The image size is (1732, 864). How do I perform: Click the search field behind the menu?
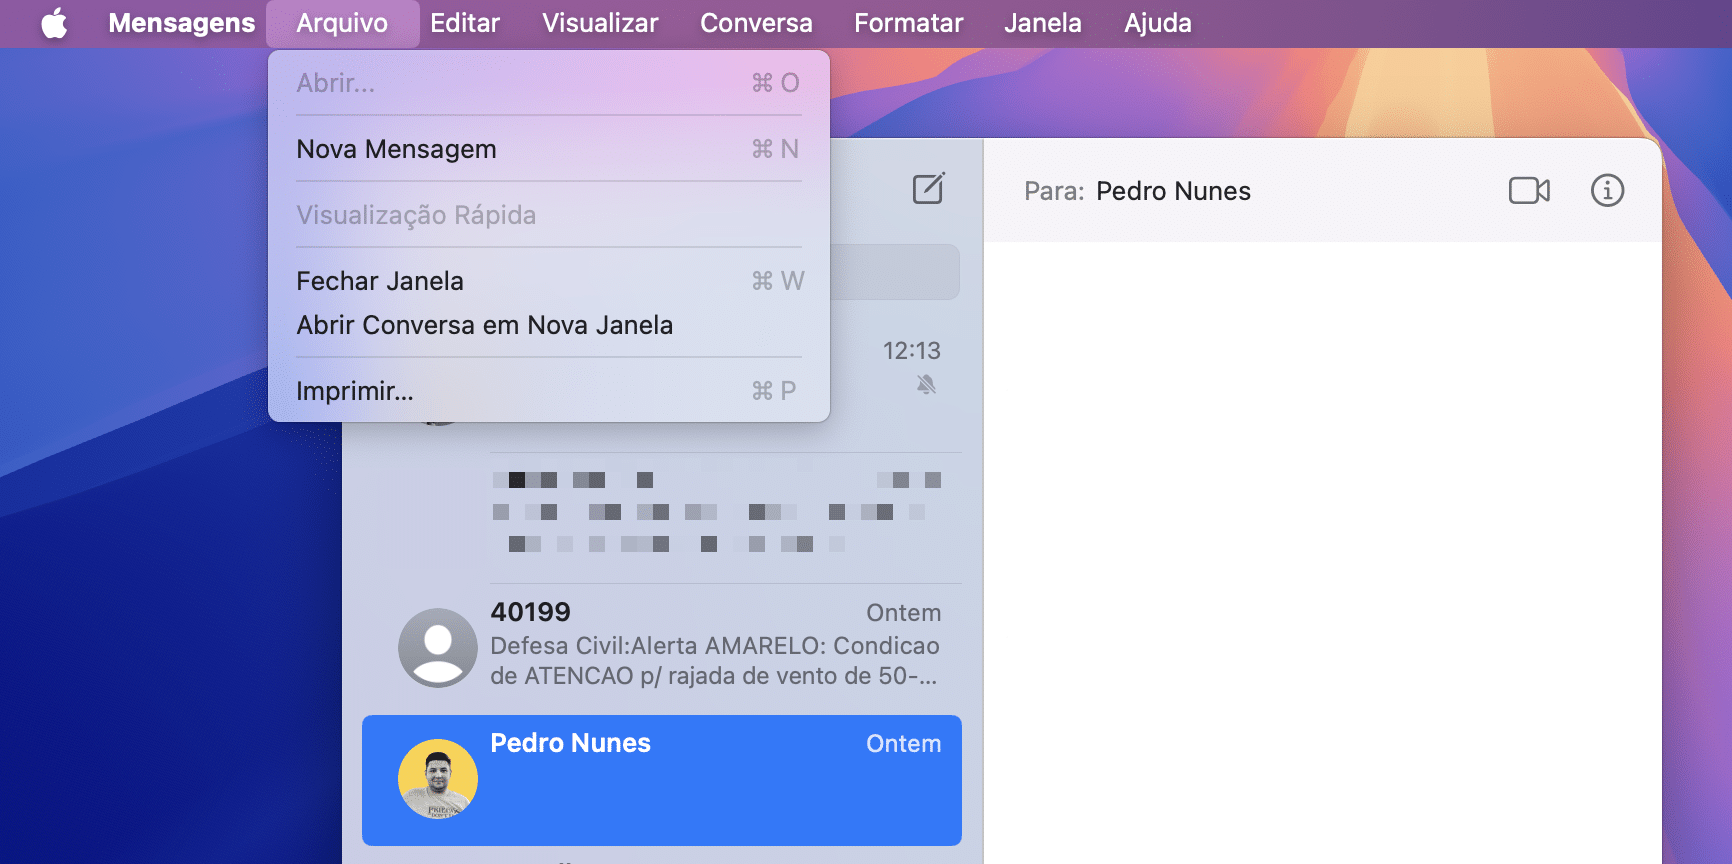point(895,272)
